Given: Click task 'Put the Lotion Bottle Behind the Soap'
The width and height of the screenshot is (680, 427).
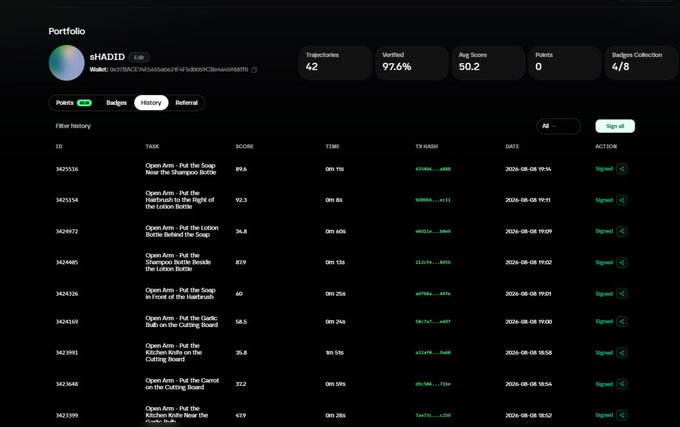Looking at the screenshot, I should pos(182,231).
